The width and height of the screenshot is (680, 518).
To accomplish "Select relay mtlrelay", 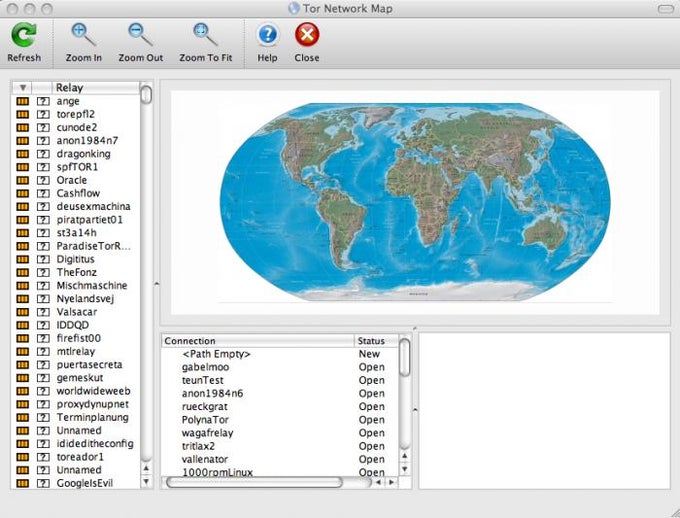I will 76,352.
